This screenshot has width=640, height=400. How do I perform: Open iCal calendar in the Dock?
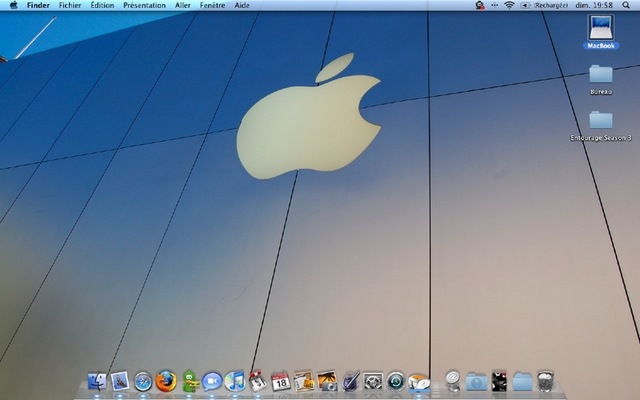281,381
